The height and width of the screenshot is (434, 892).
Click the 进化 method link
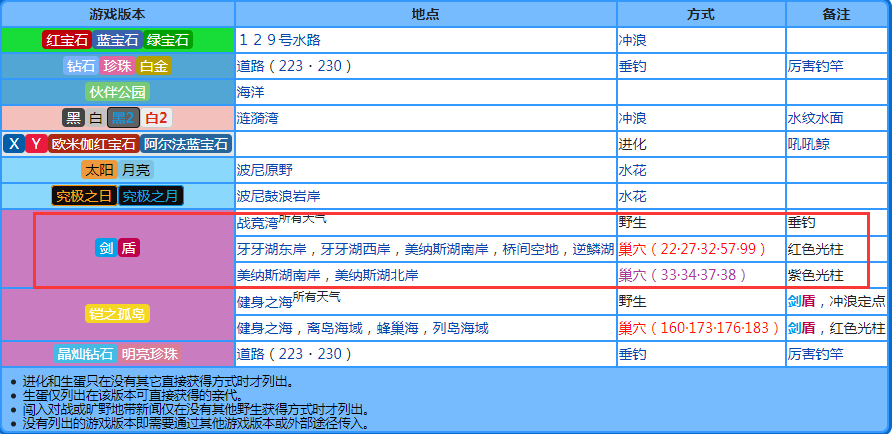[633, 144]
